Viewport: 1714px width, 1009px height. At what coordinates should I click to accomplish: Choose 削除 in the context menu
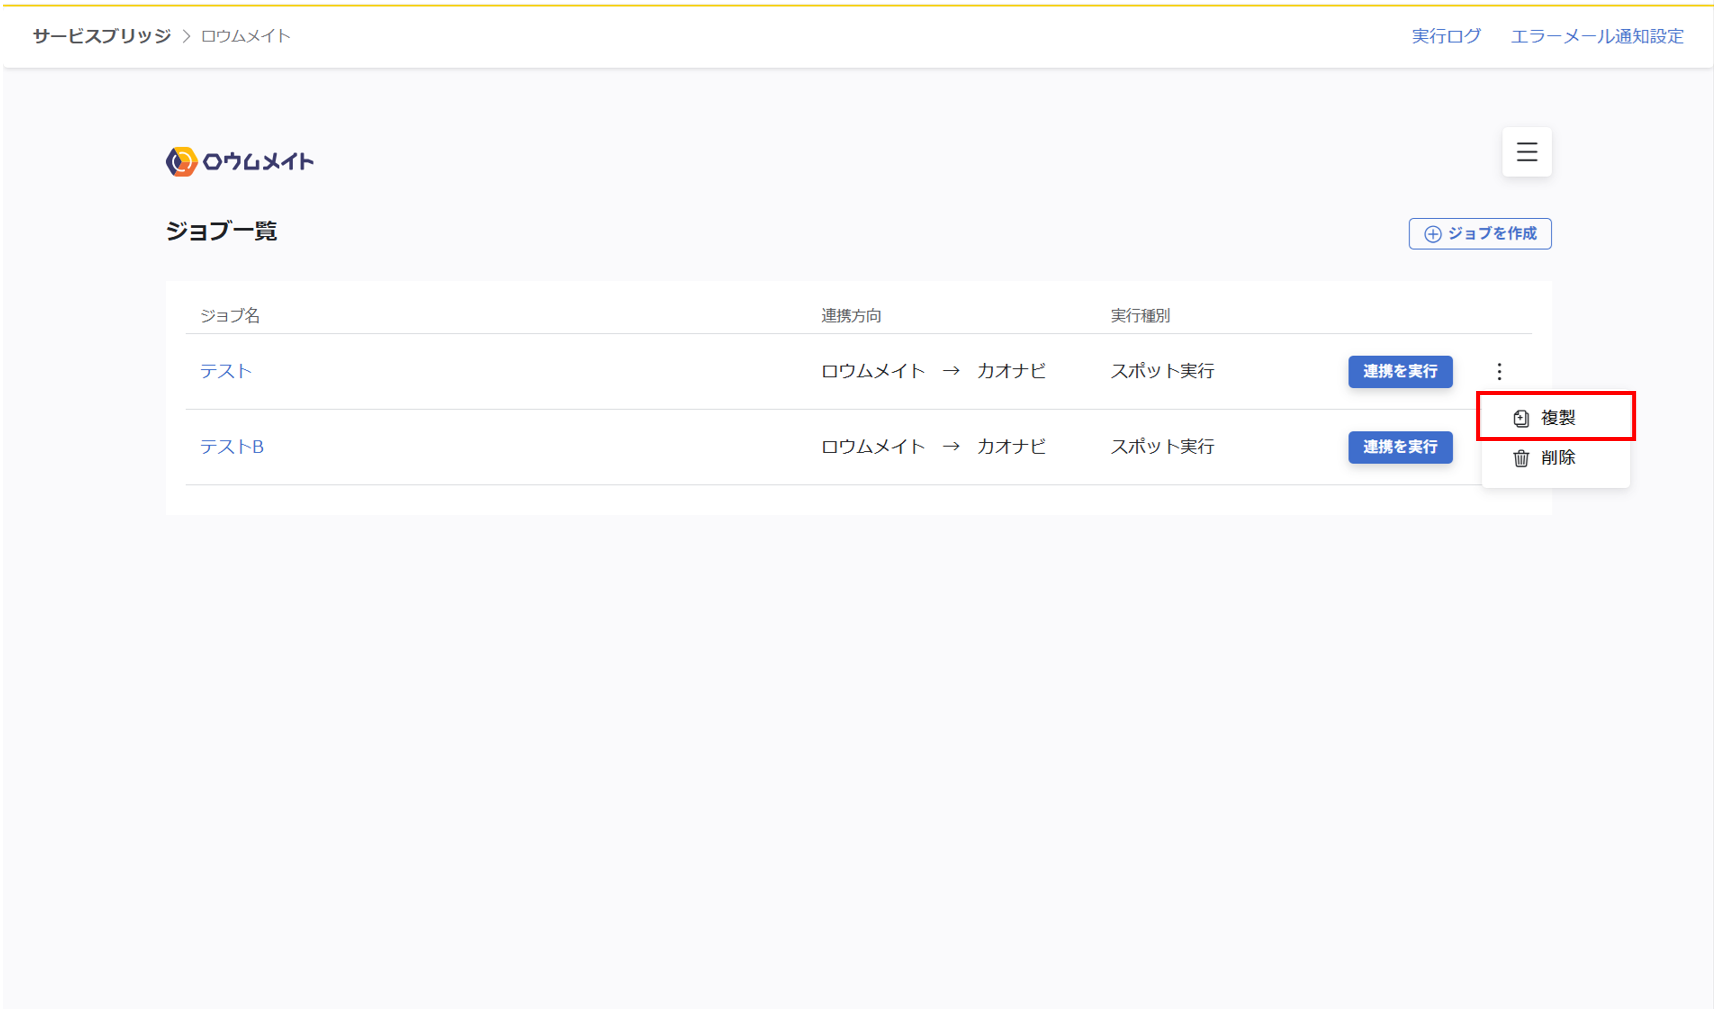(x=1557, y=458)
